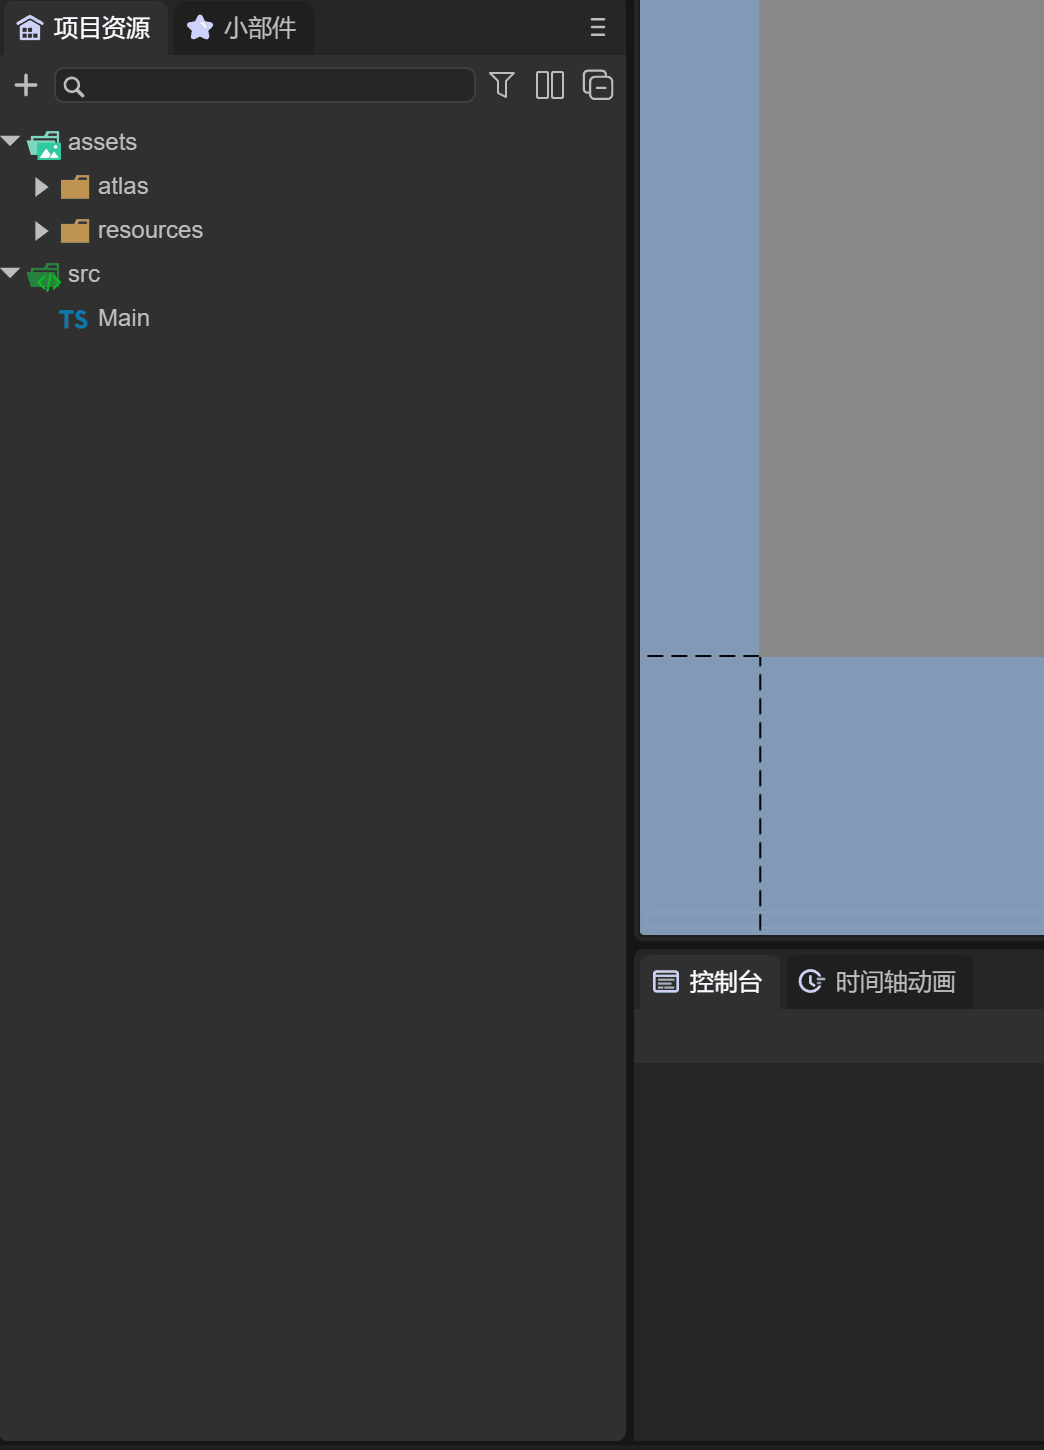Select the 项目资源 tab

[x=85, y=28]
